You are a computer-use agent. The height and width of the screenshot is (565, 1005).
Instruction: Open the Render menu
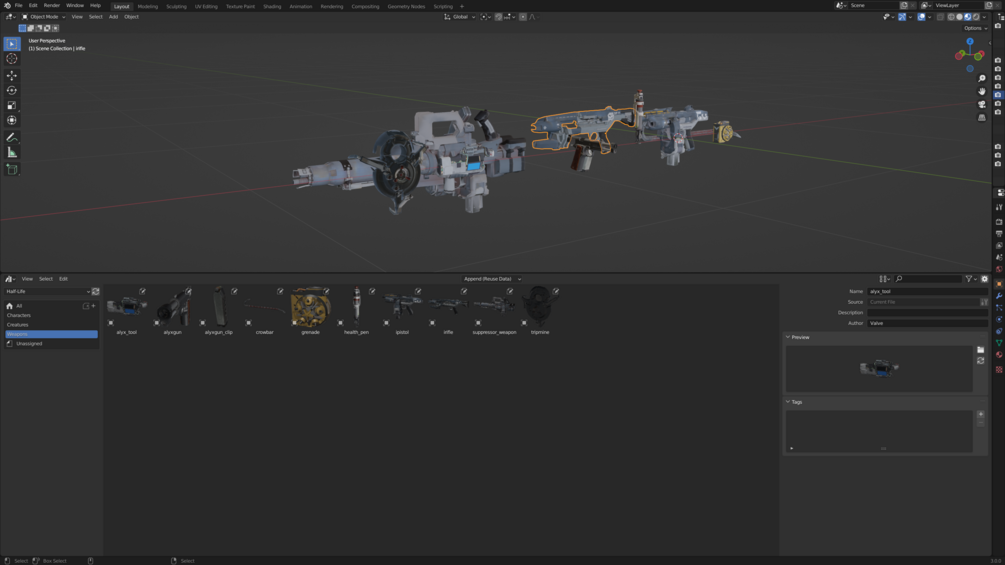click(x=51, y=5)
